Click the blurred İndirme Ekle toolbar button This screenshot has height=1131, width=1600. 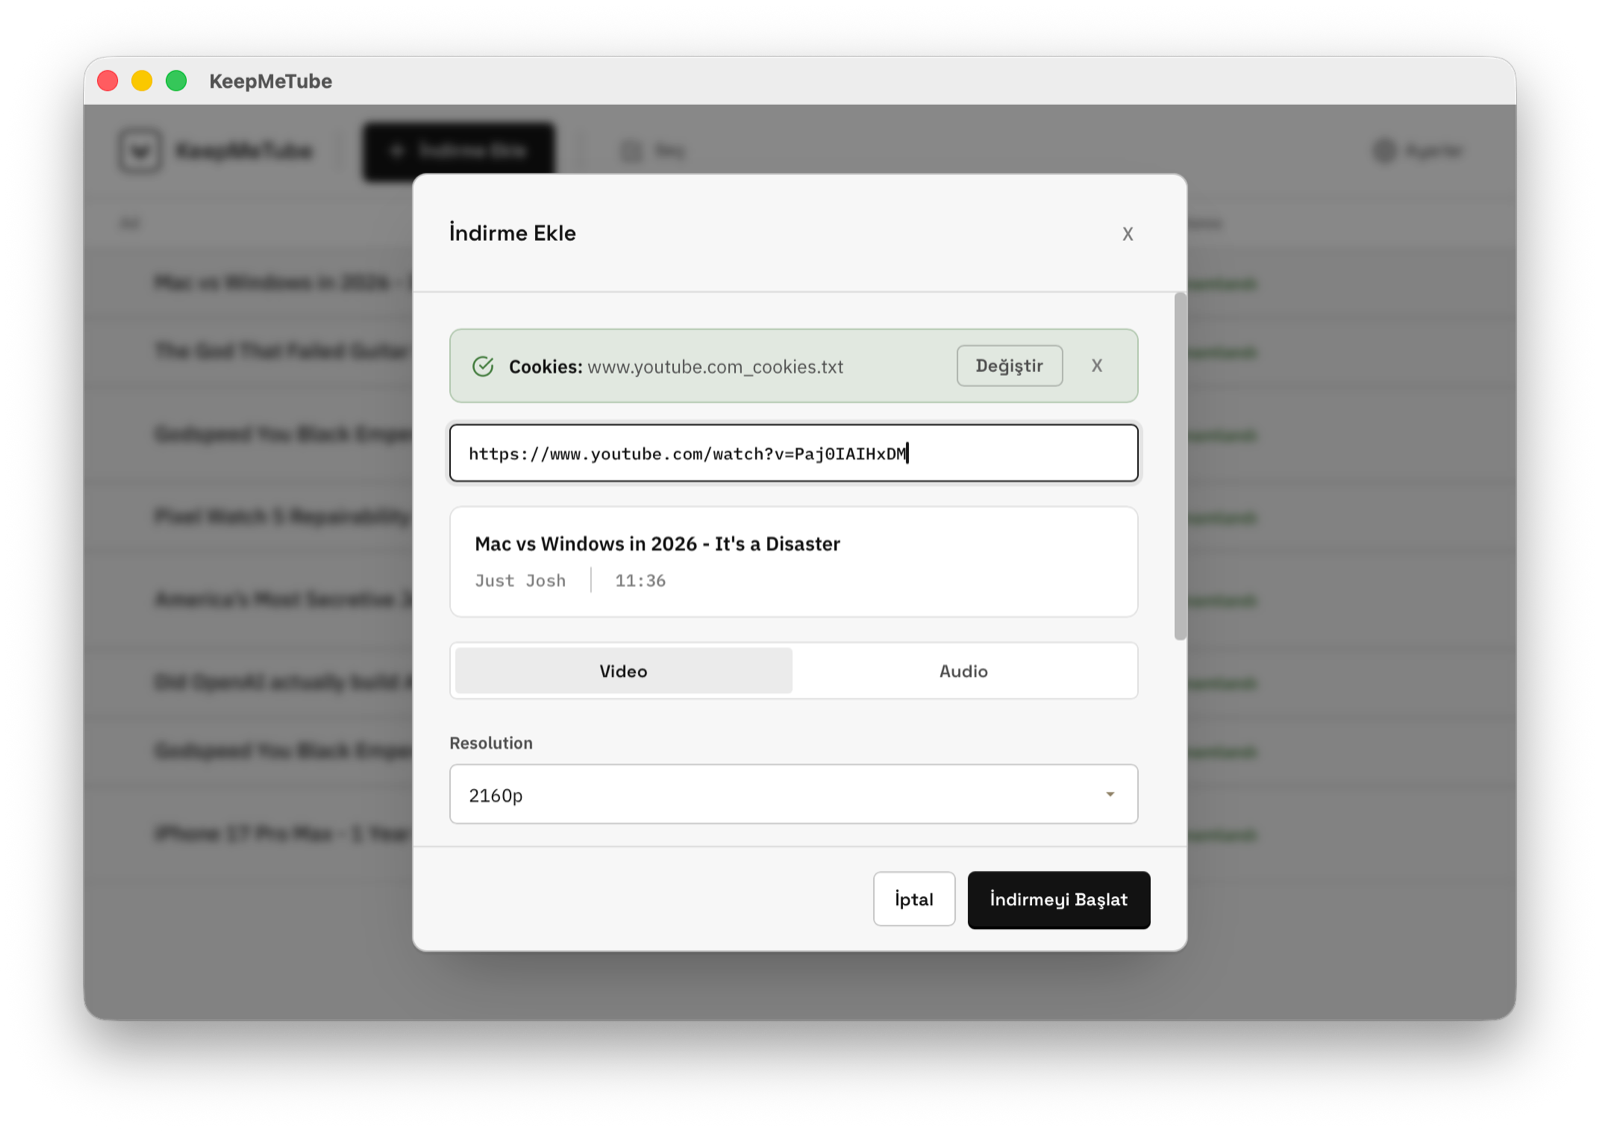point(459,151)
